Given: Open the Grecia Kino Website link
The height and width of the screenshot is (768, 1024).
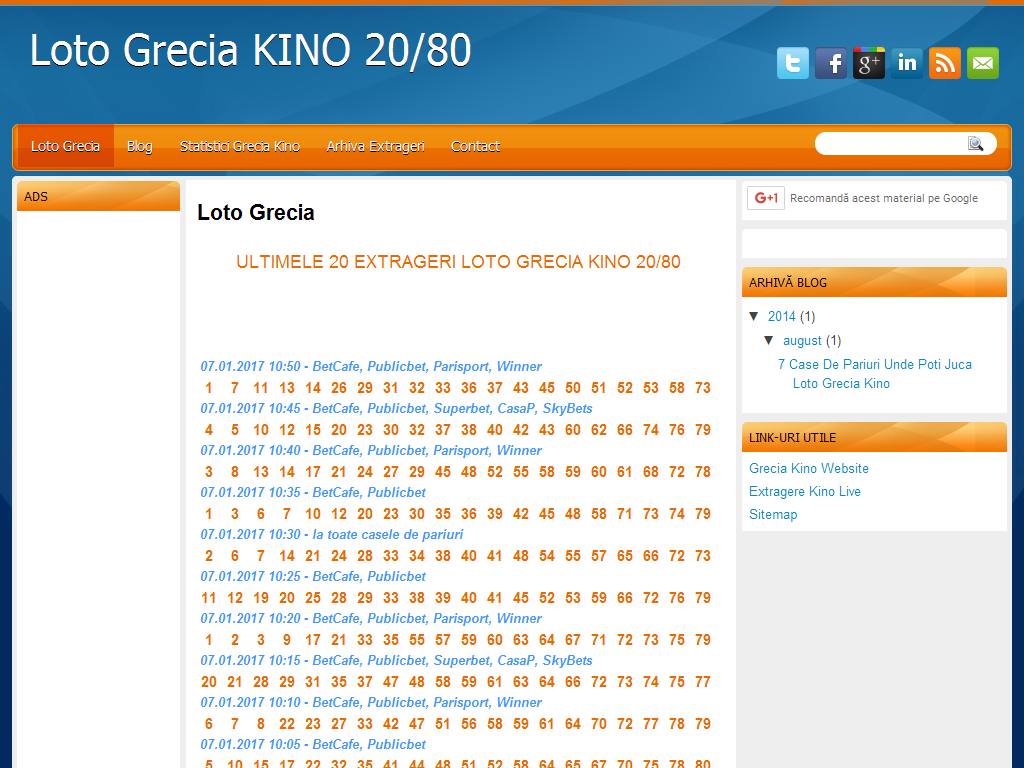Looking at the screenshot, I should pyautogui.click(x=809, y=468).
